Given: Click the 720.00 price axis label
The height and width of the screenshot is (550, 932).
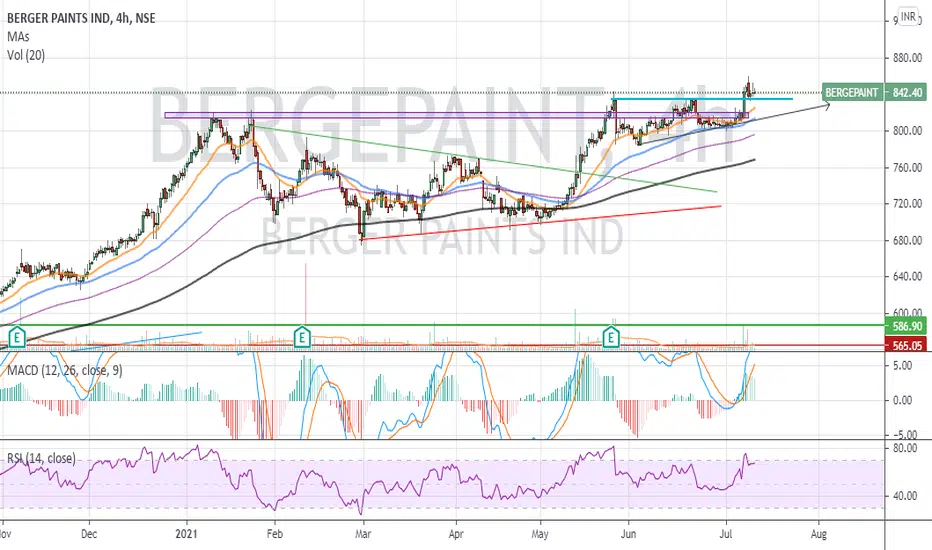Looking at the screenshot, I should 907,204.
